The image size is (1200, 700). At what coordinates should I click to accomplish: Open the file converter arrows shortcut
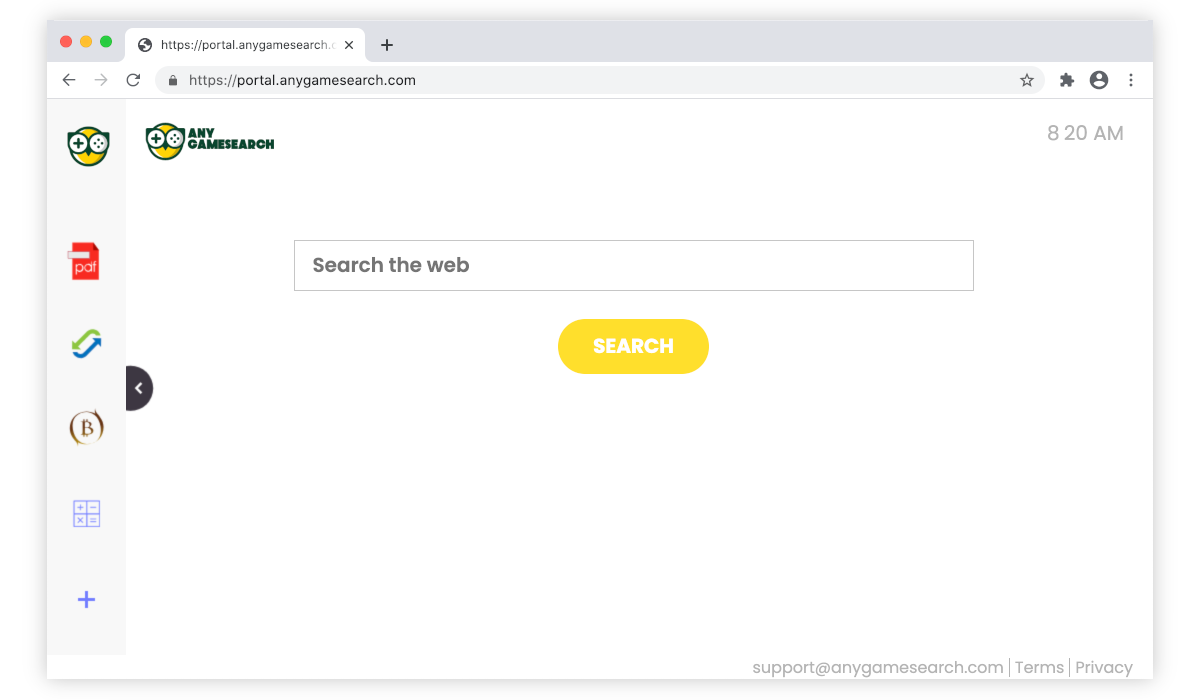pos(86,344)
